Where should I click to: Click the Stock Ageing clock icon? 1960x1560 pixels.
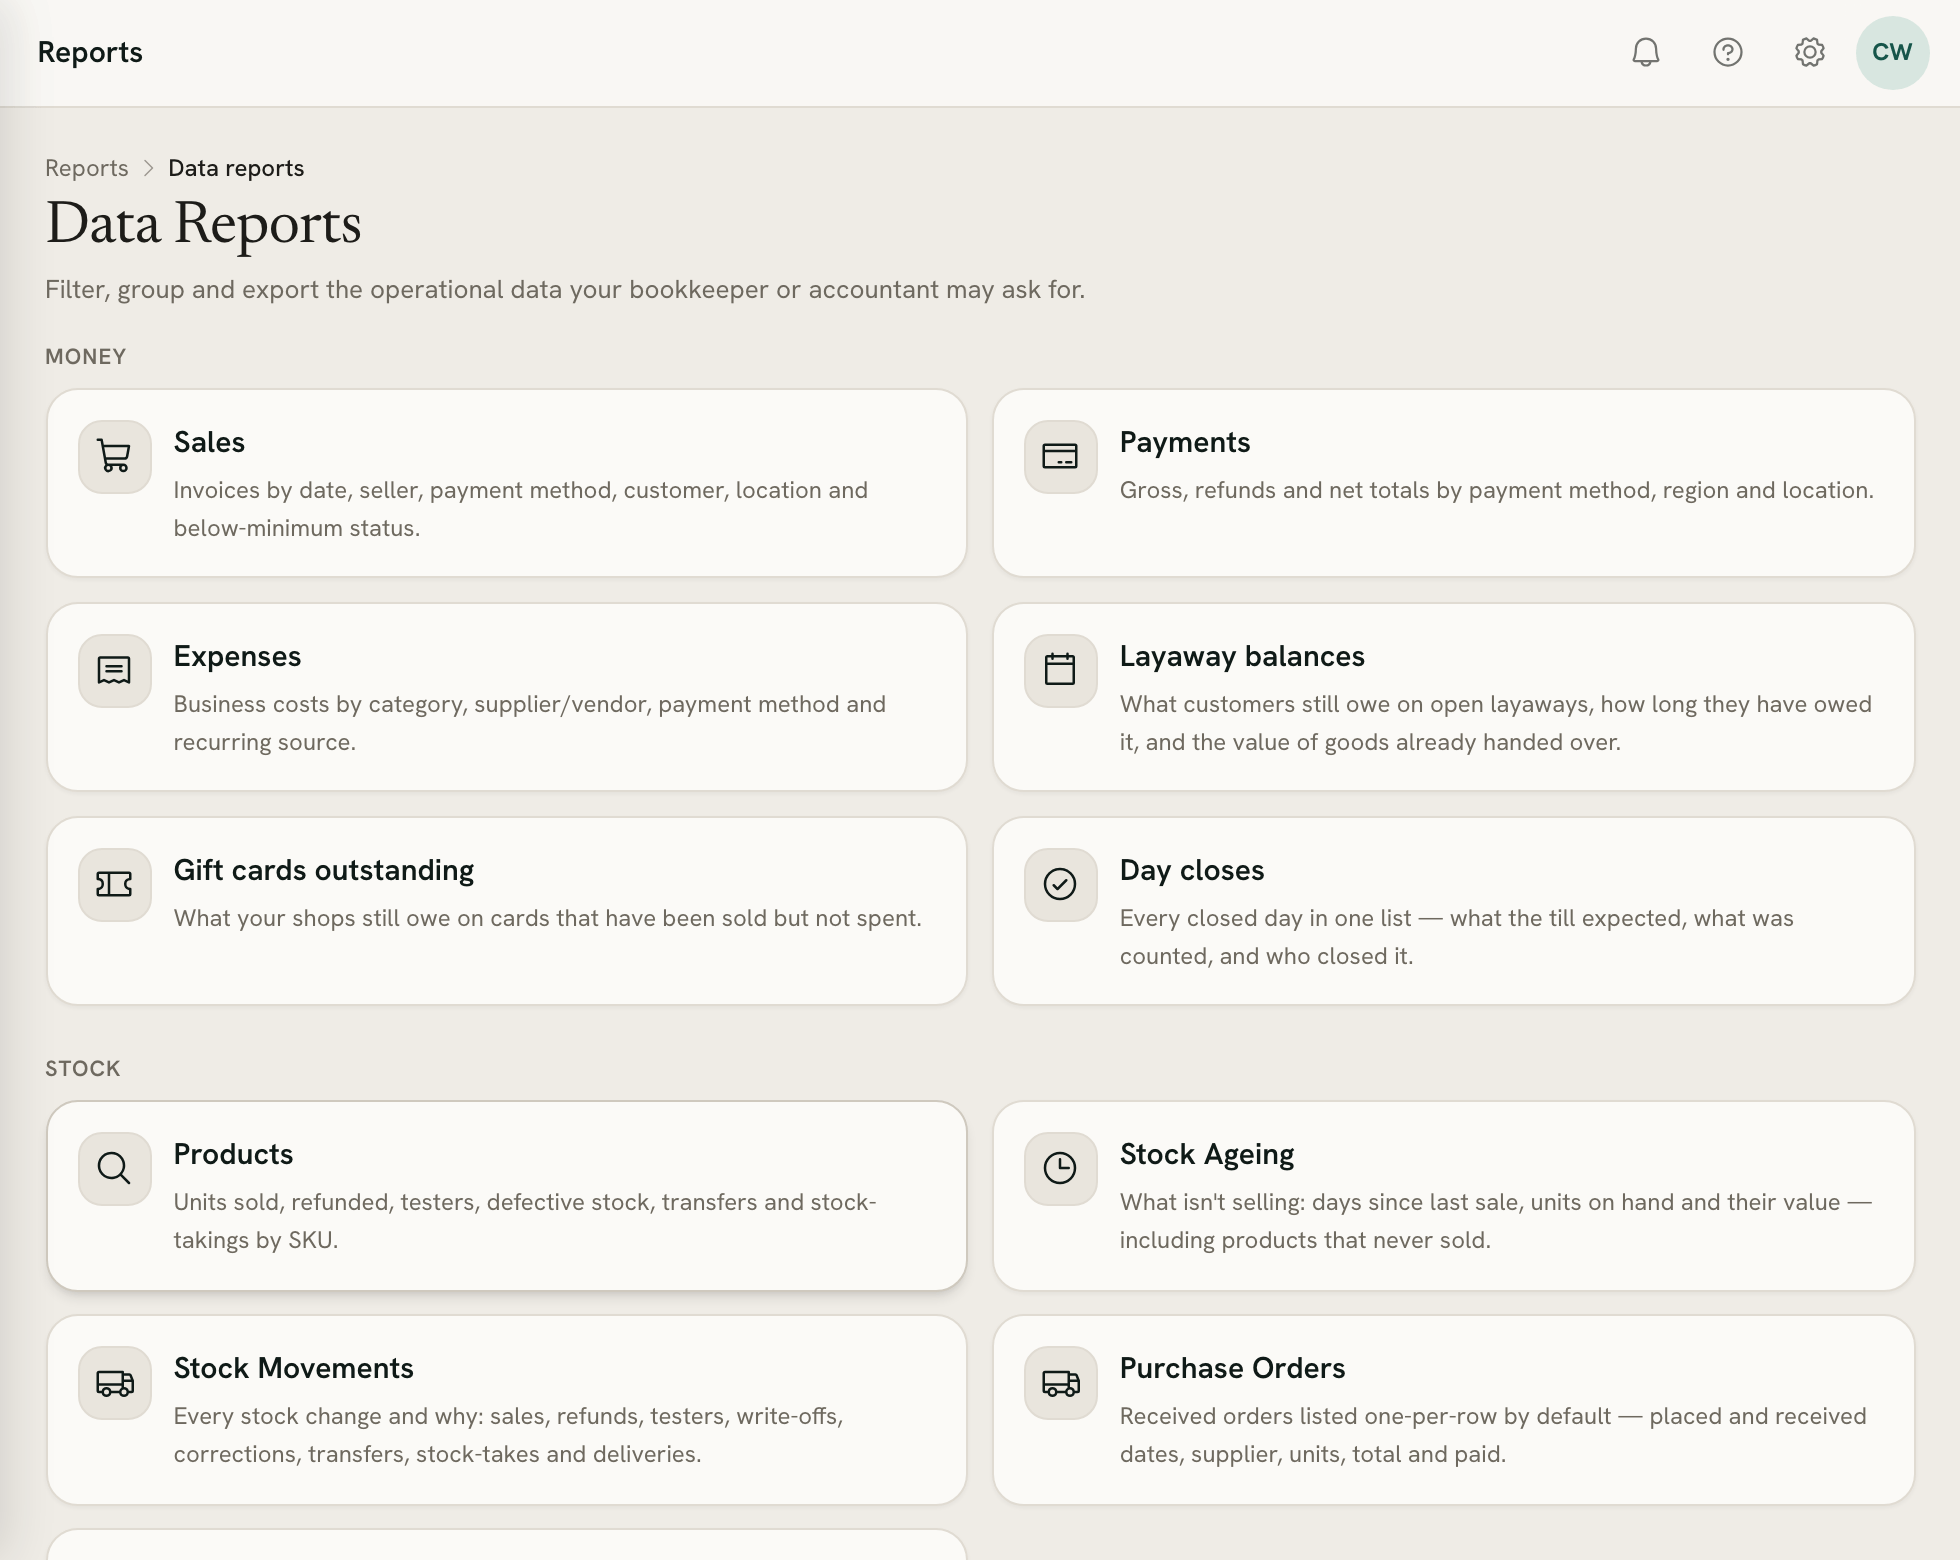click(x=1060, y=1169)
